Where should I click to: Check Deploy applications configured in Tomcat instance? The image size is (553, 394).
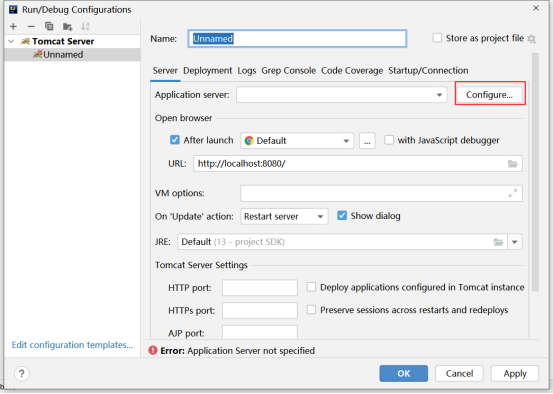(311, 287)
